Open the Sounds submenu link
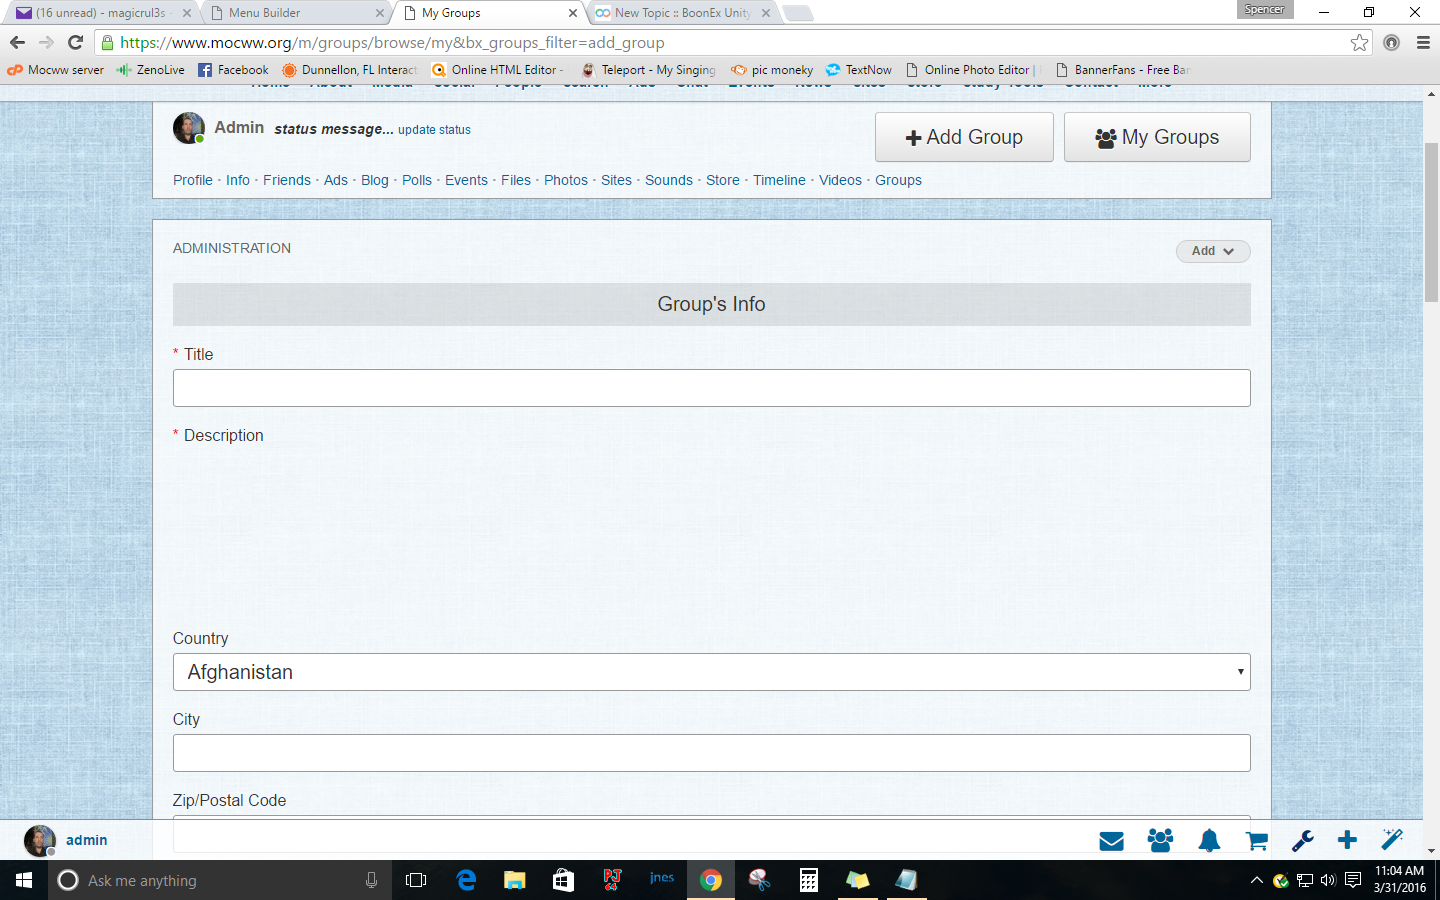1440x900 pixels. [669, 180]
